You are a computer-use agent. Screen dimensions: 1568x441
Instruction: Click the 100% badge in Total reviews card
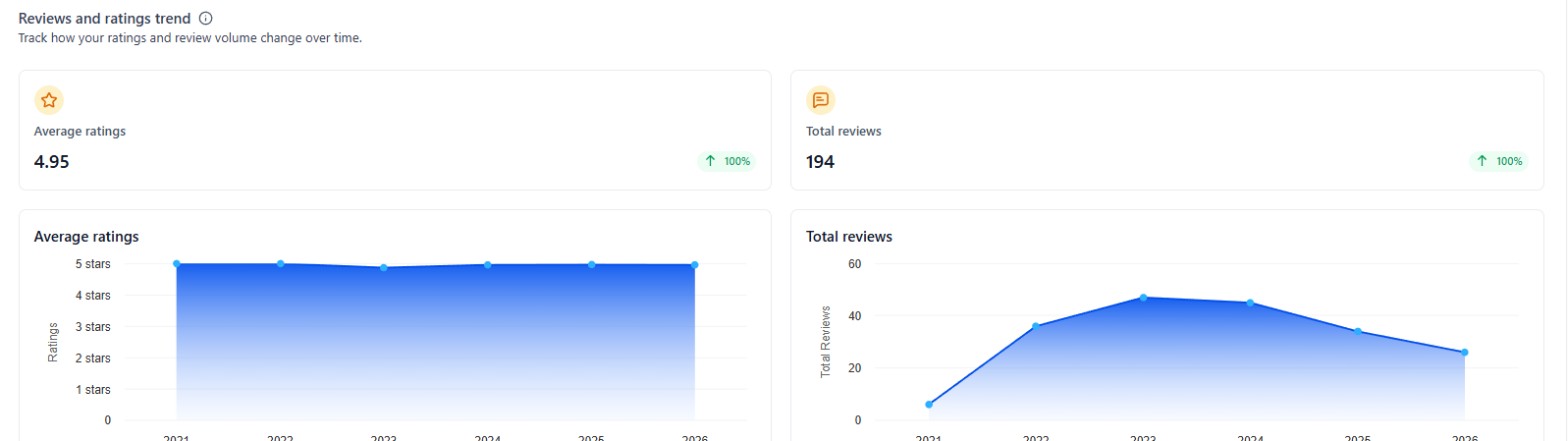point(1499,161)
